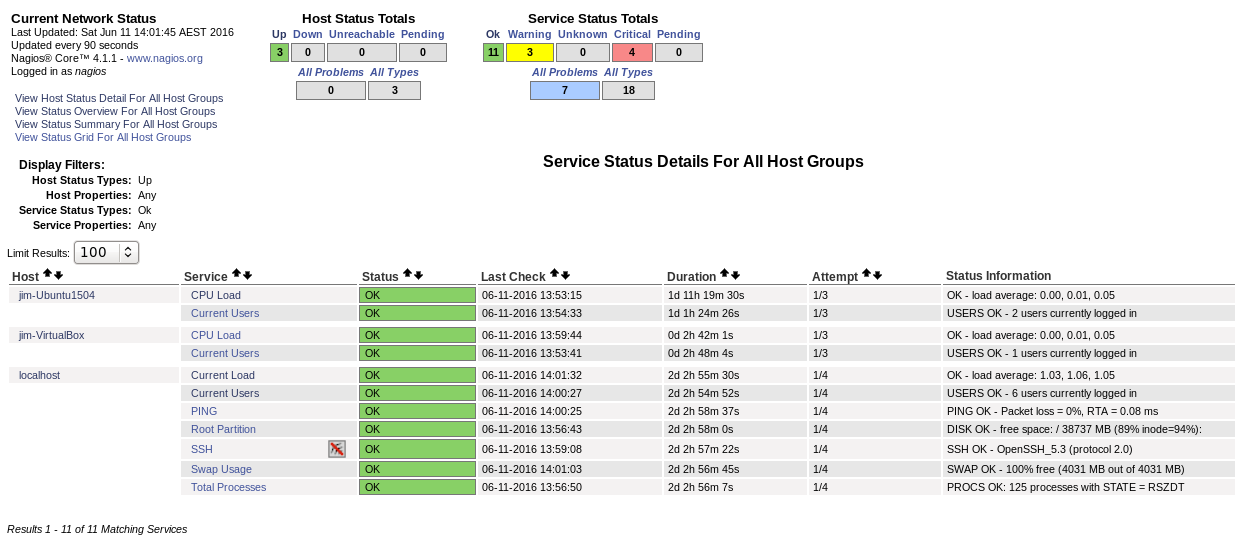
Task: Click the service All Types count of 18
Action: [x=628, y=90]
